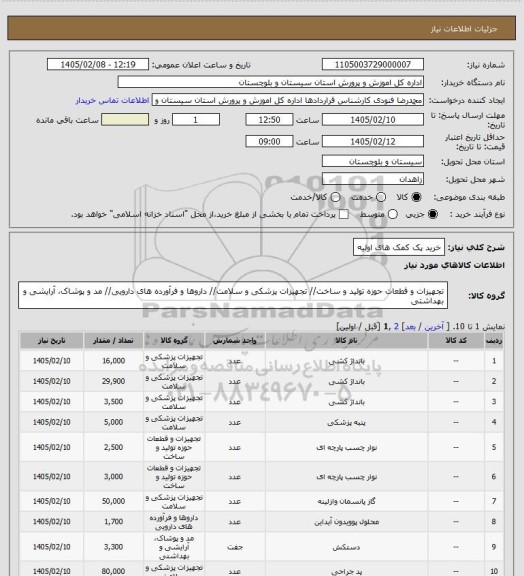Select the متوسط purchase type radio
Image resolution: width=524 pixels, height=576 pixels.
tap(393, 214)
